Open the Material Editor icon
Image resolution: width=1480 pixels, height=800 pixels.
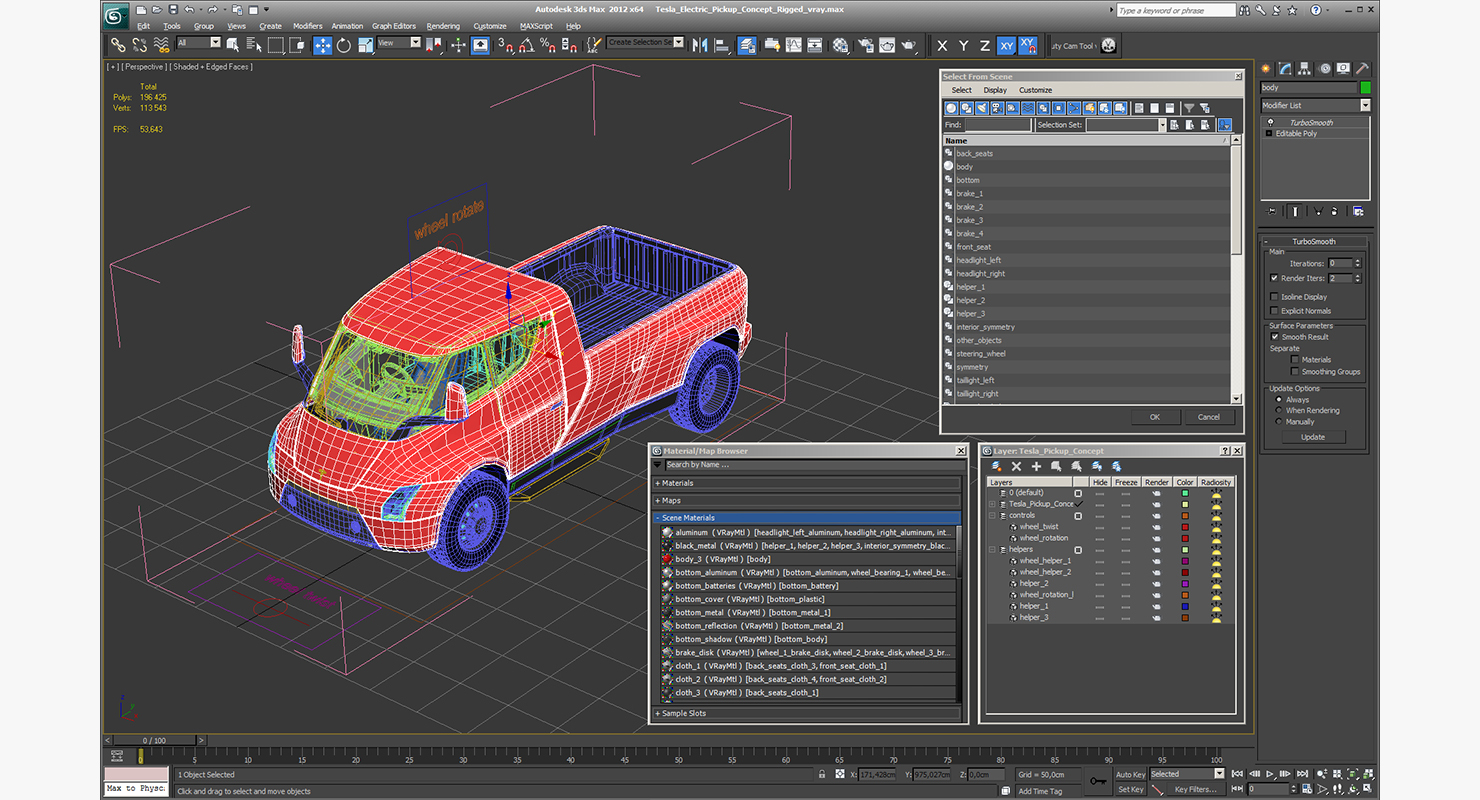tap(840, 45)
